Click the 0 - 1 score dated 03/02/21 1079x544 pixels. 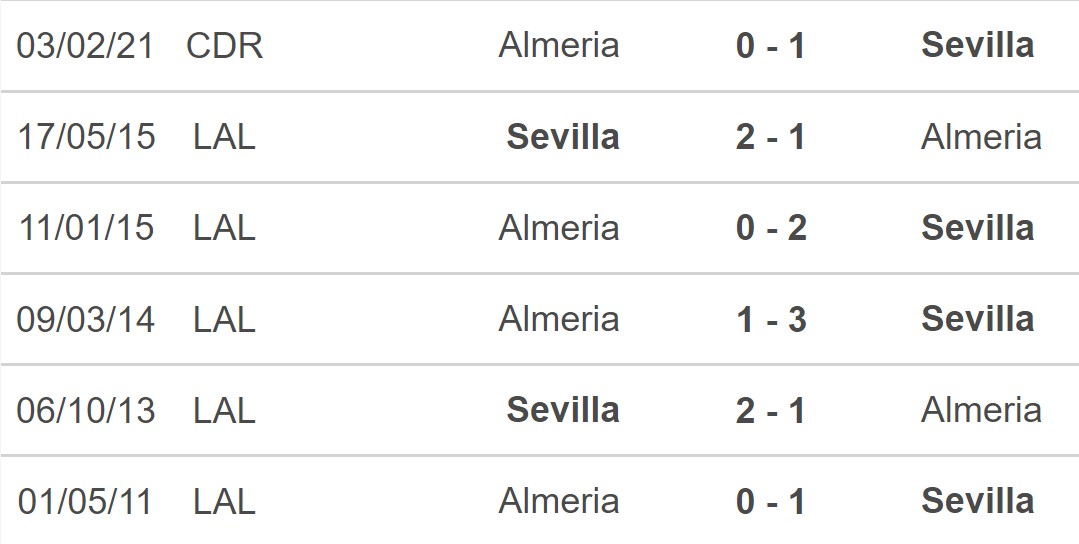click(770, 46)
